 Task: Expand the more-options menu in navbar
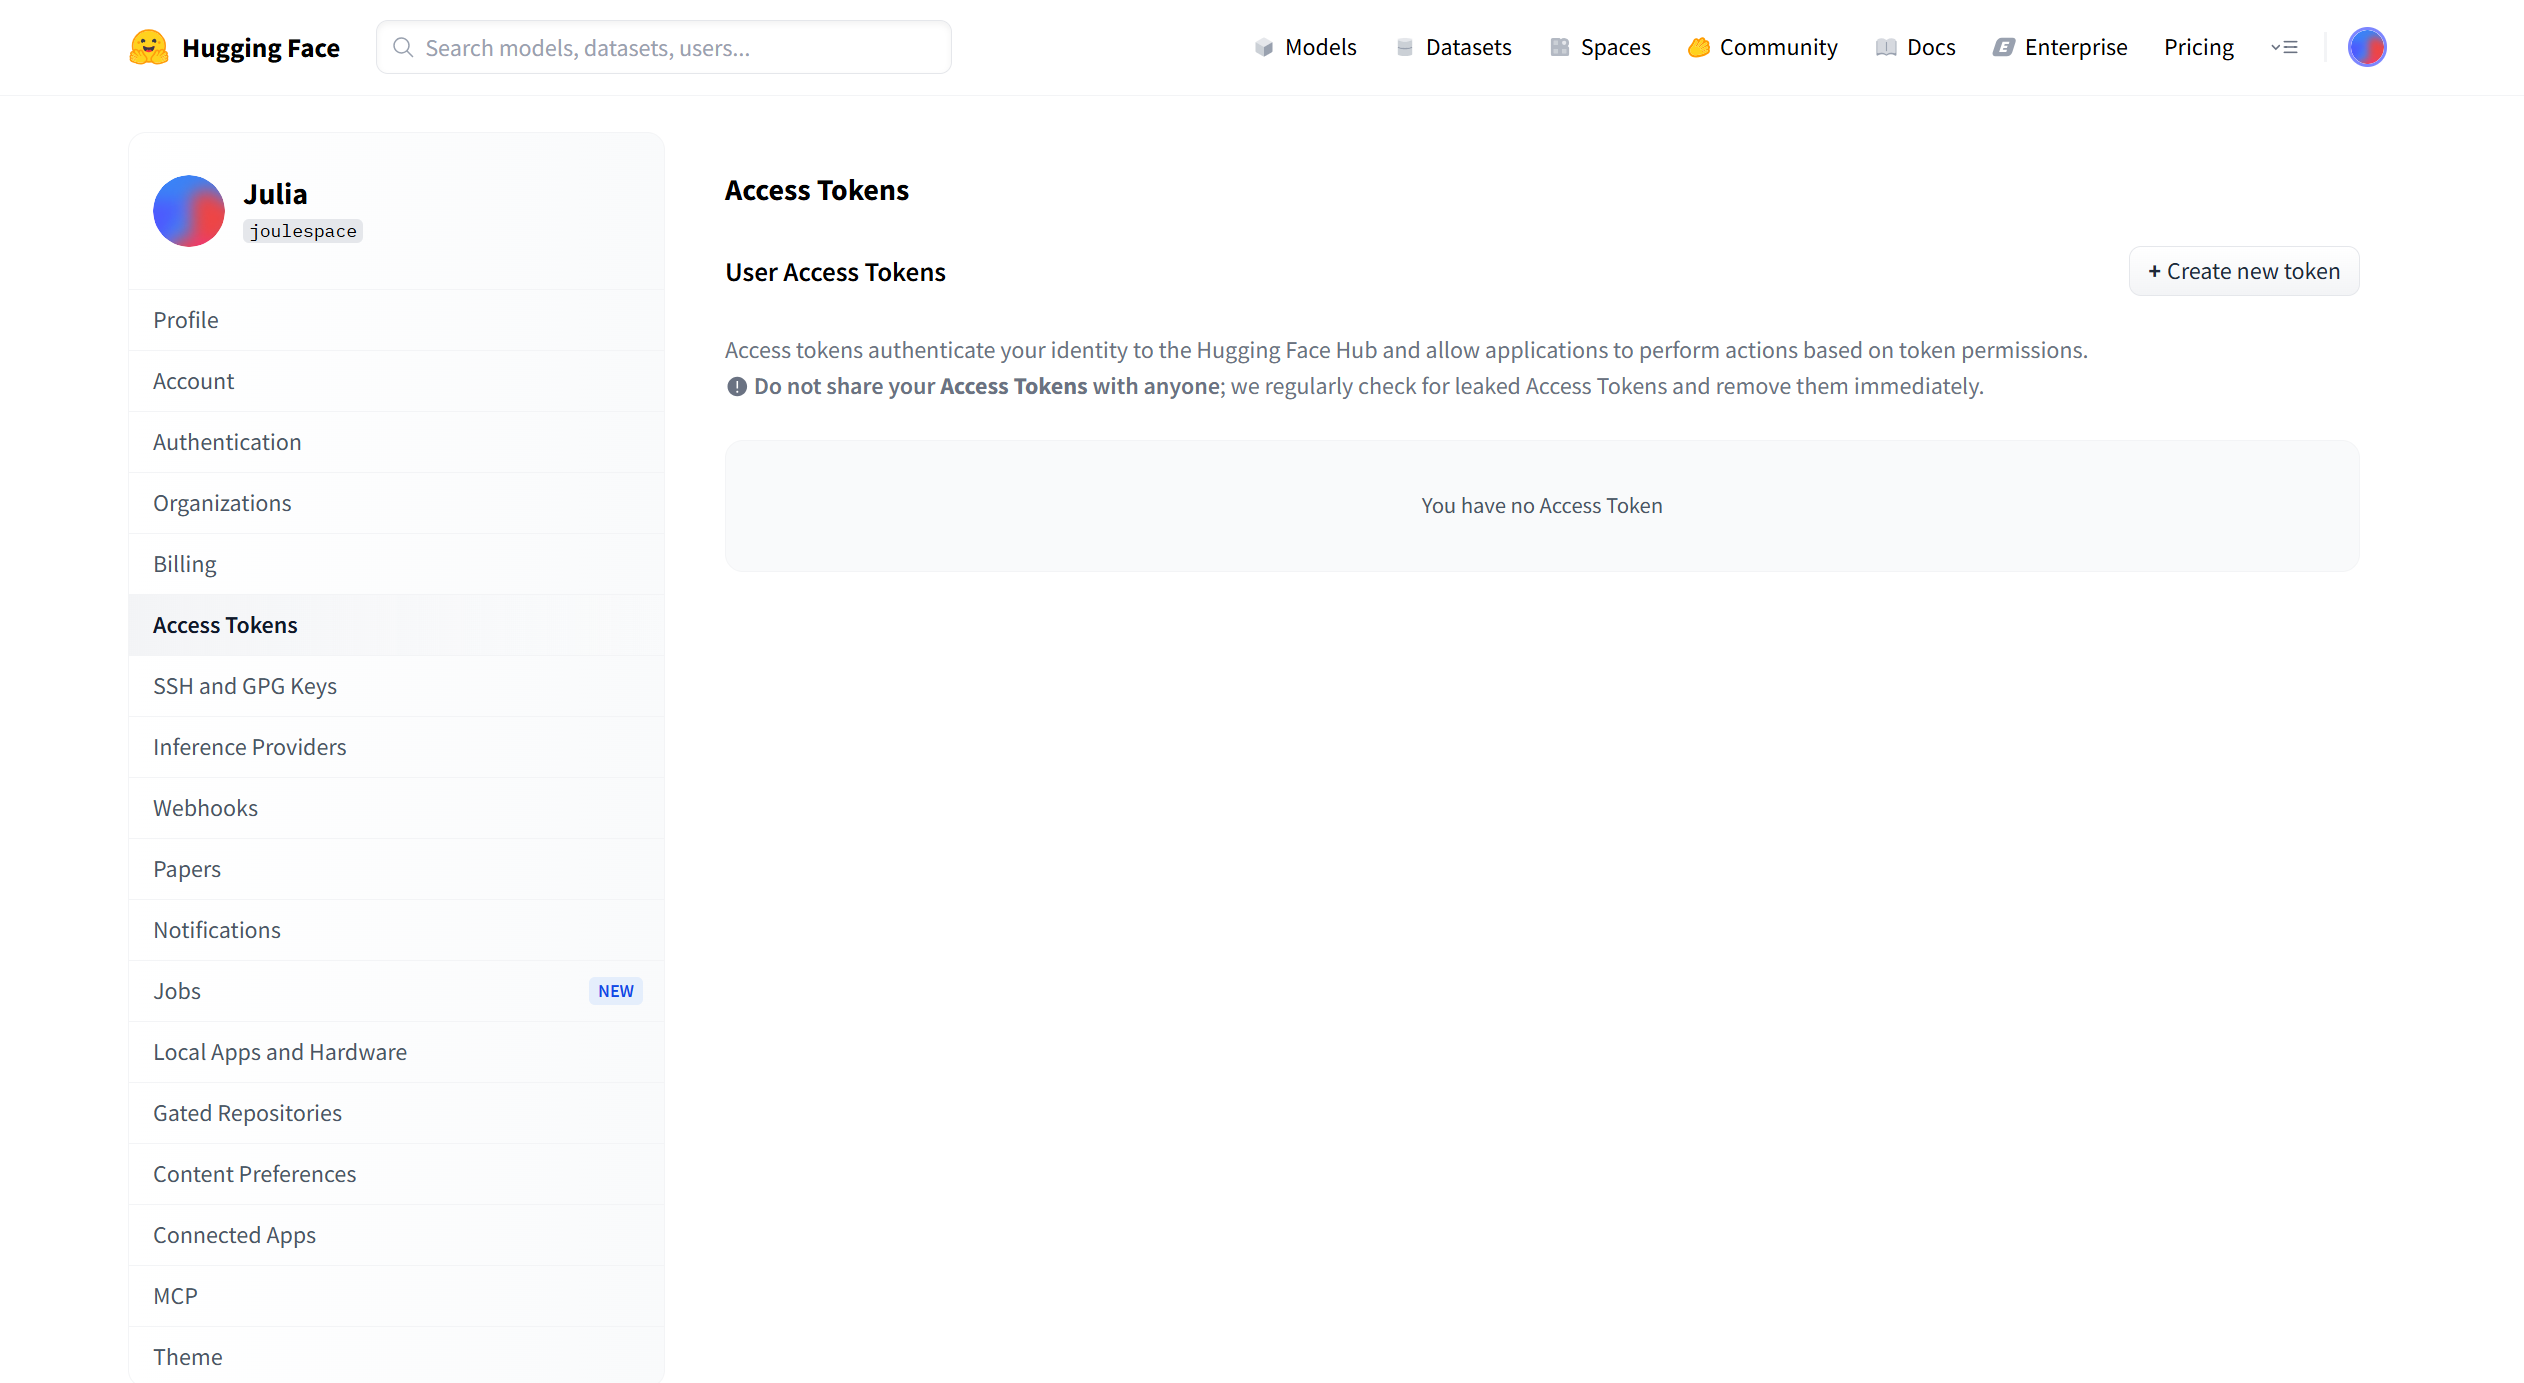coord(2284,47)
